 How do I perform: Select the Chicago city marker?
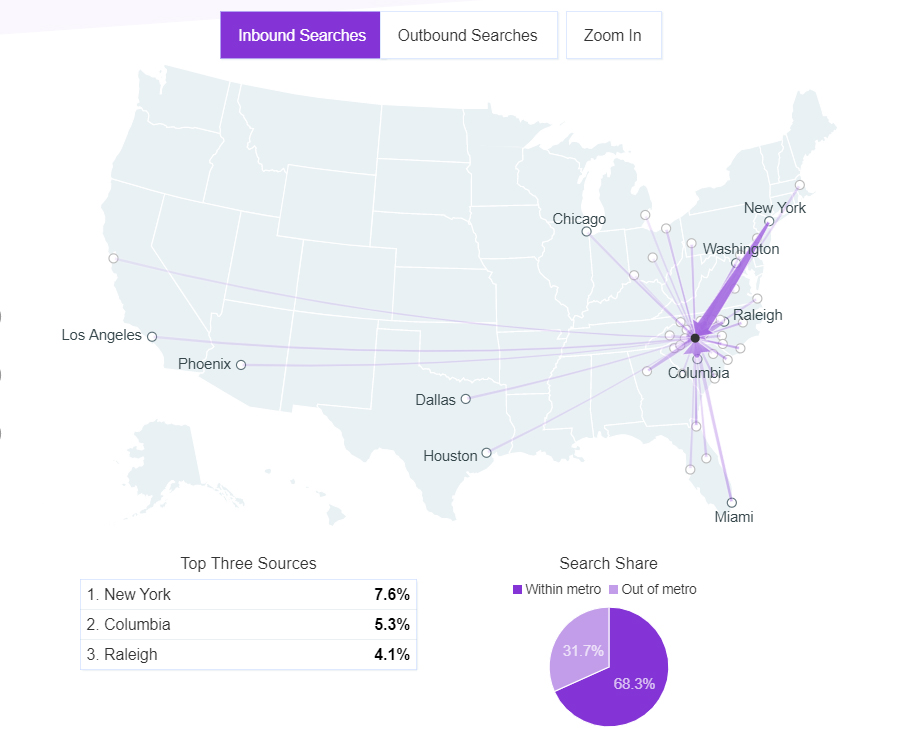(x=586, y=232)
